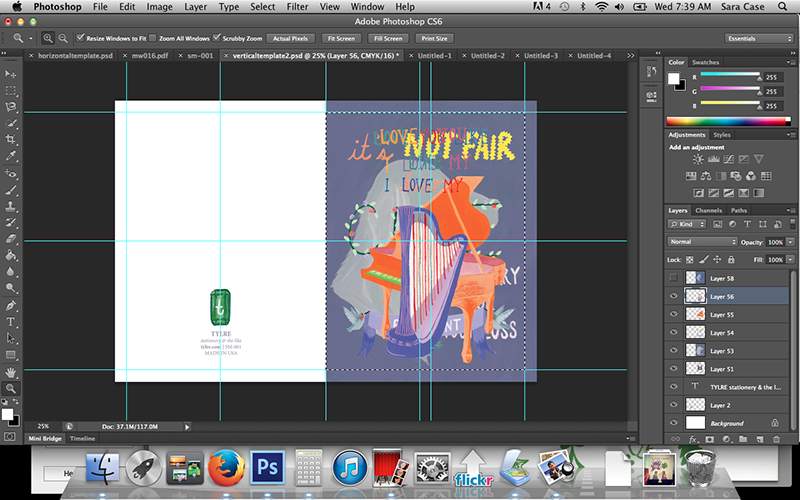The image size is (800, 500).
Task: Switch to the Channels tab
Action: point(709,210)
